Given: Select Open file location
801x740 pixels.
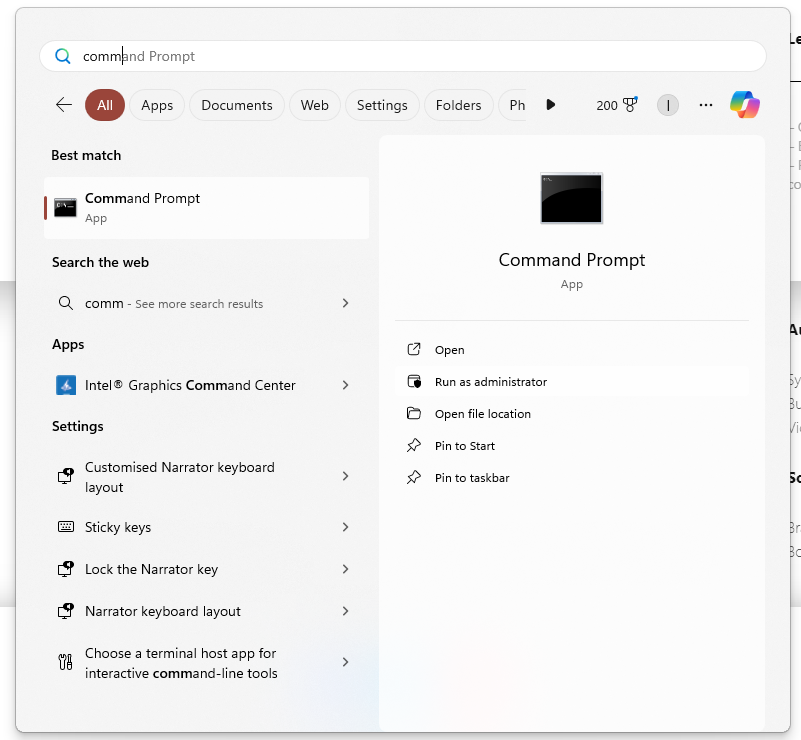Looking at the screenshot, I should click(x=482, y=414).
